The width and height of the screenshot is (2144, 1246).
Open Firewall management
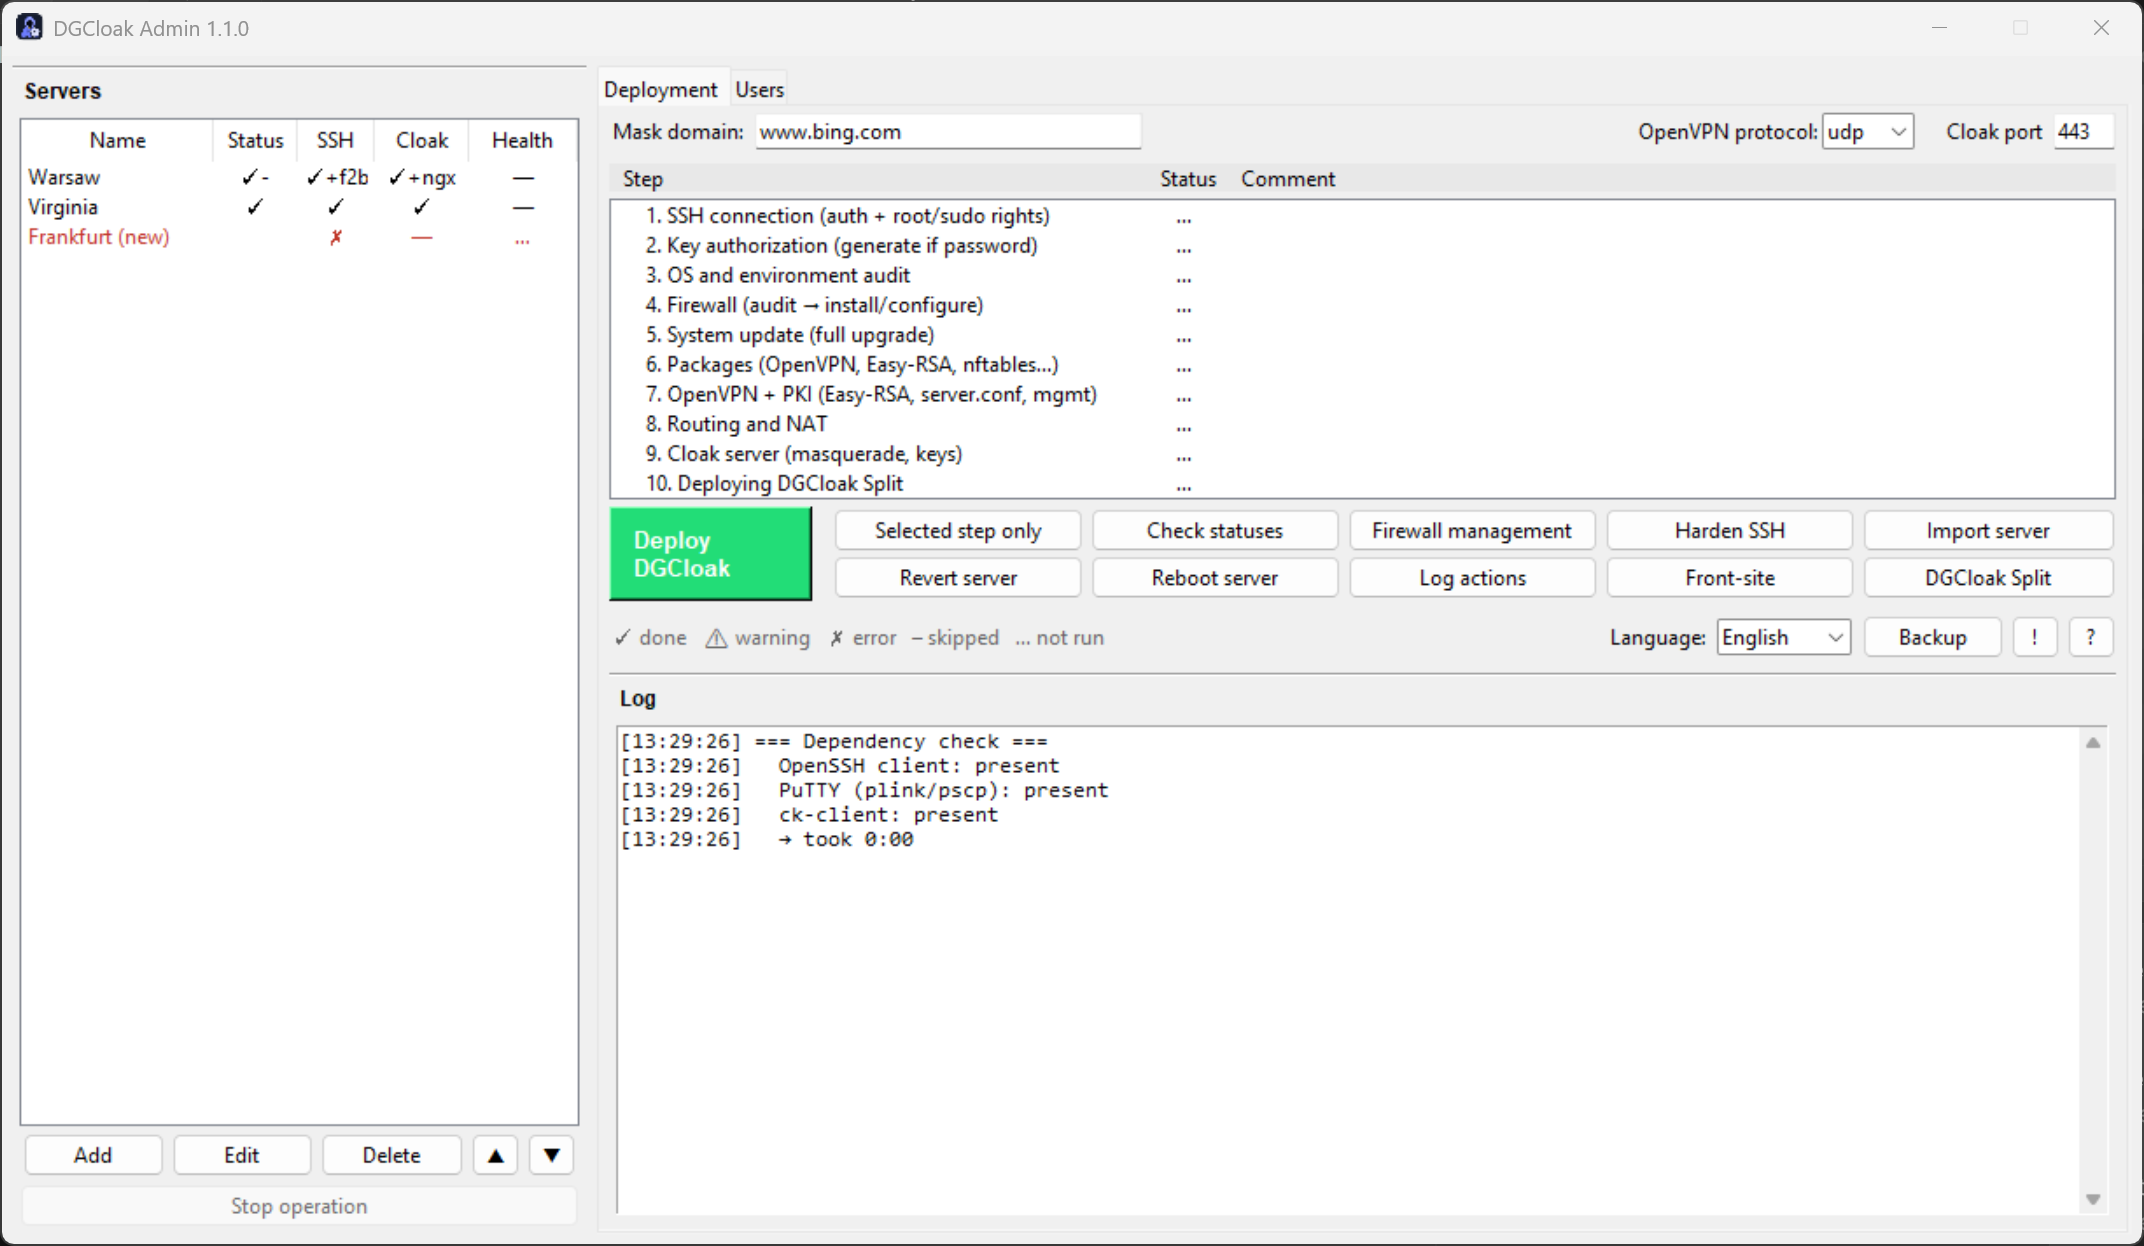[1472, 530]
